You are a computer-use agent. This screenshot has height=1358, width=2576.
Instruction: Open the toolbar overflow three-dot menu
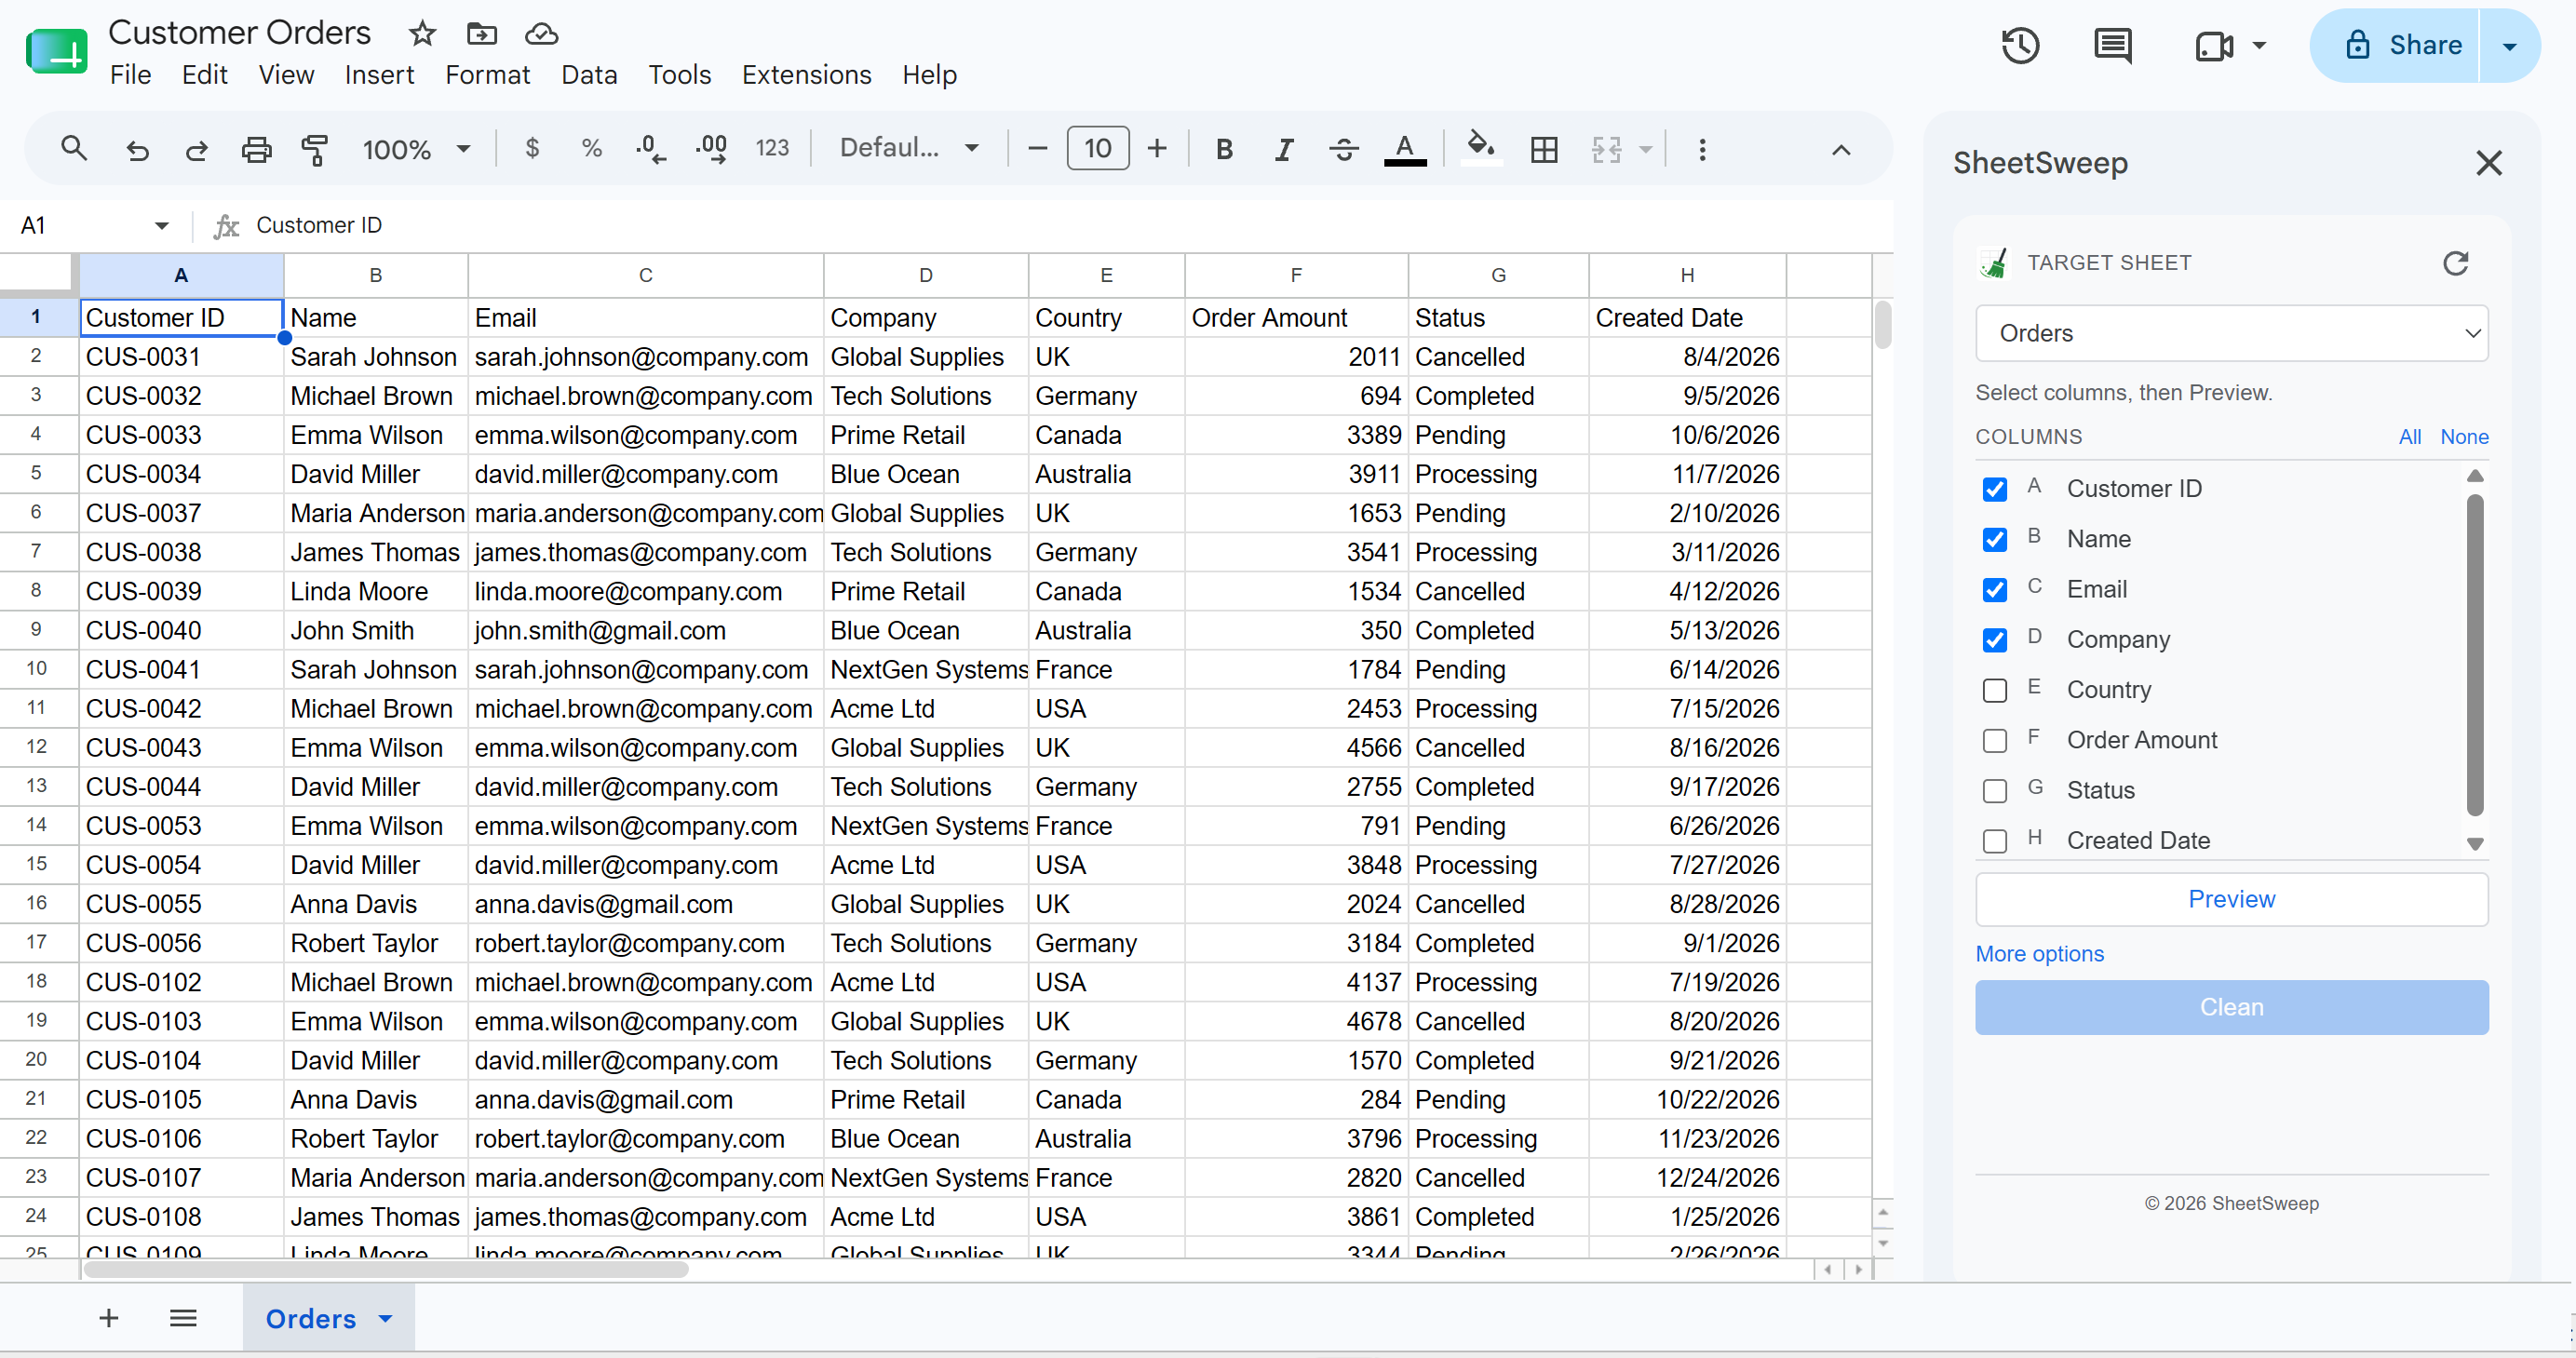[x=1702, y=149]
